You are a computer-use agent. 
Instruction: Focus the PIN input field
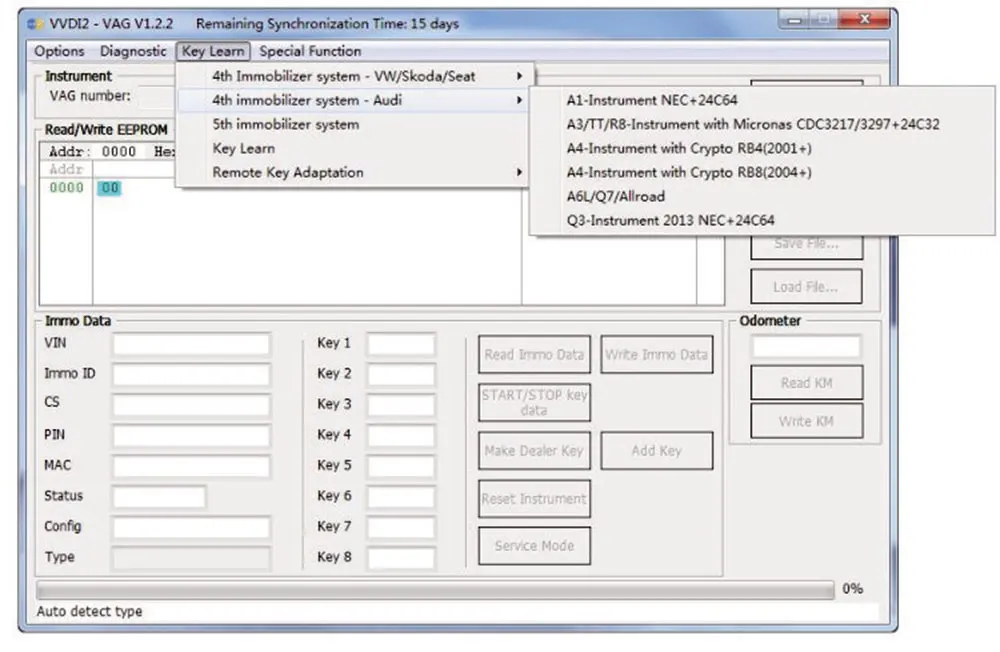click(x=191, y=436)
